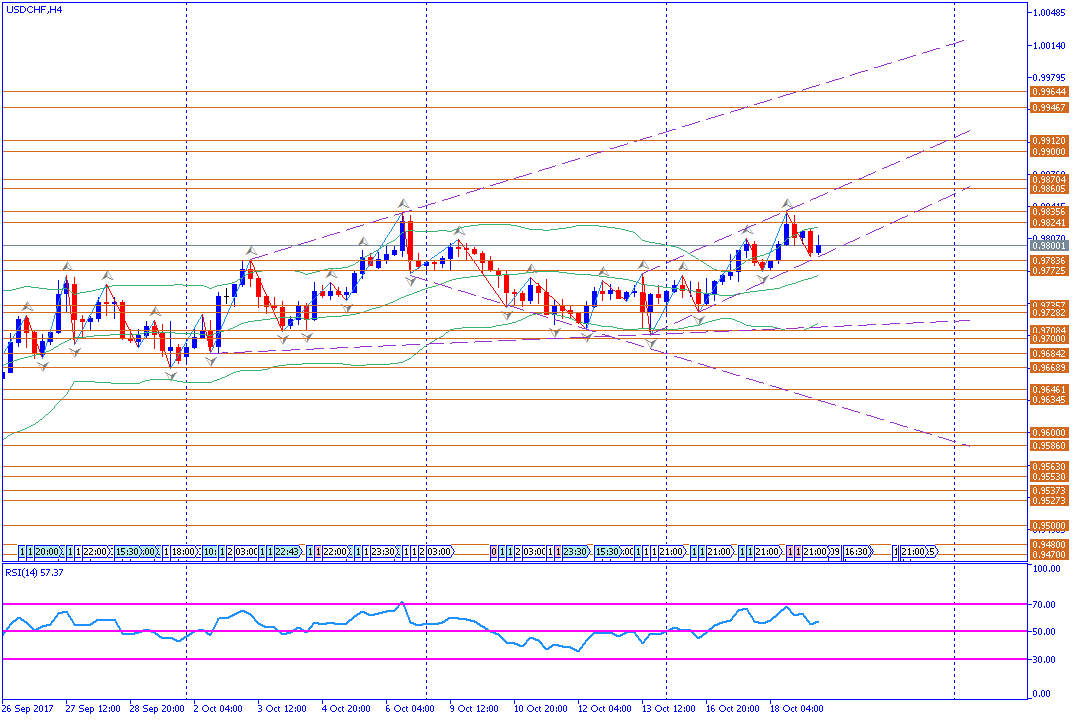The height and width of the screenshot is (720, 1080).
Task: Click the 0.98704 price level label
Action: click(1049, 180)
